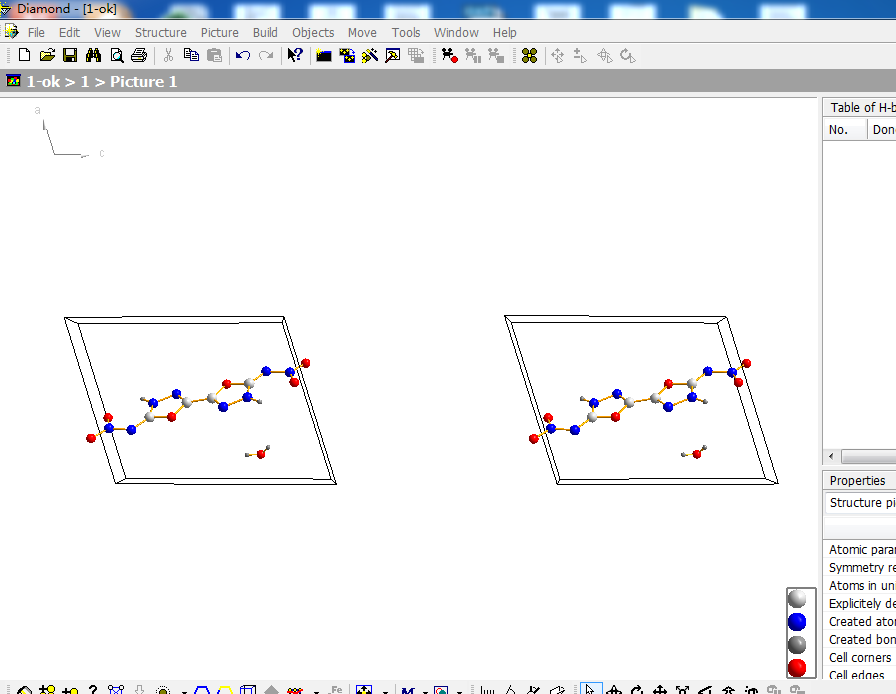Open print preview with the magnifier page icon
The image size is (896, 694).
point(117,55)
